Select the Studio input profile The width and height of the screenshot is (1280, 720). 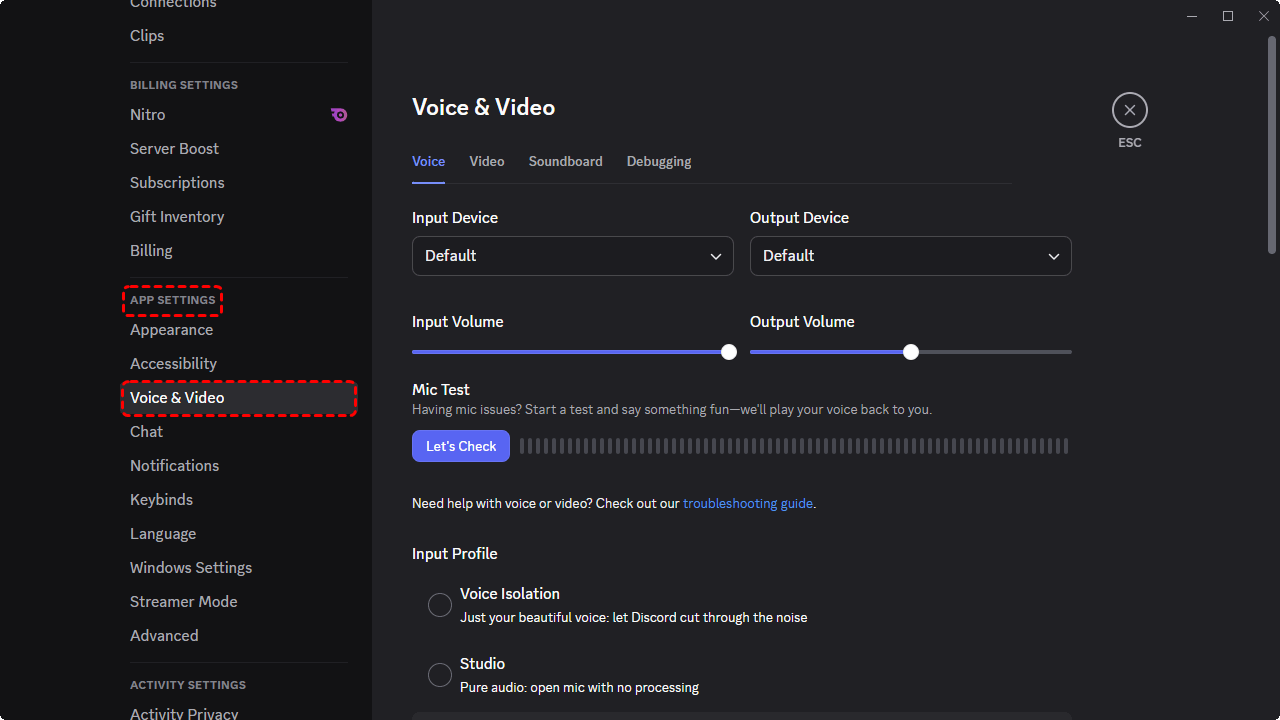[x=440, y=675]
